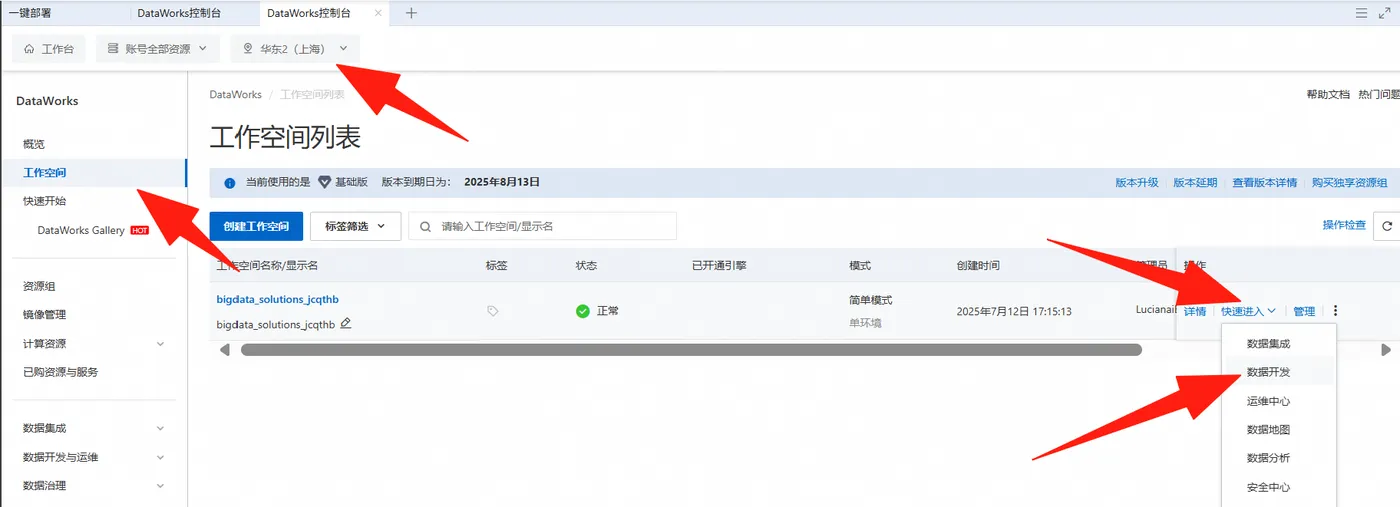The height and width of the screenshot is (507, 1400).
Task: Select 安全中心 from the quick-enter menu
Action: (1268, 487)
